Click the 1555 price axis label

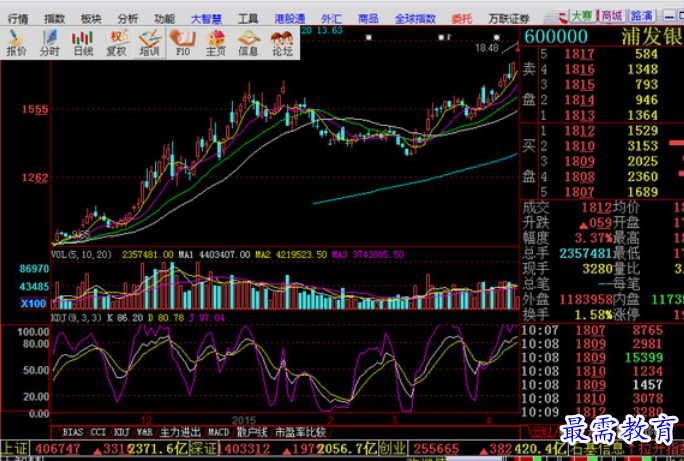35,109
